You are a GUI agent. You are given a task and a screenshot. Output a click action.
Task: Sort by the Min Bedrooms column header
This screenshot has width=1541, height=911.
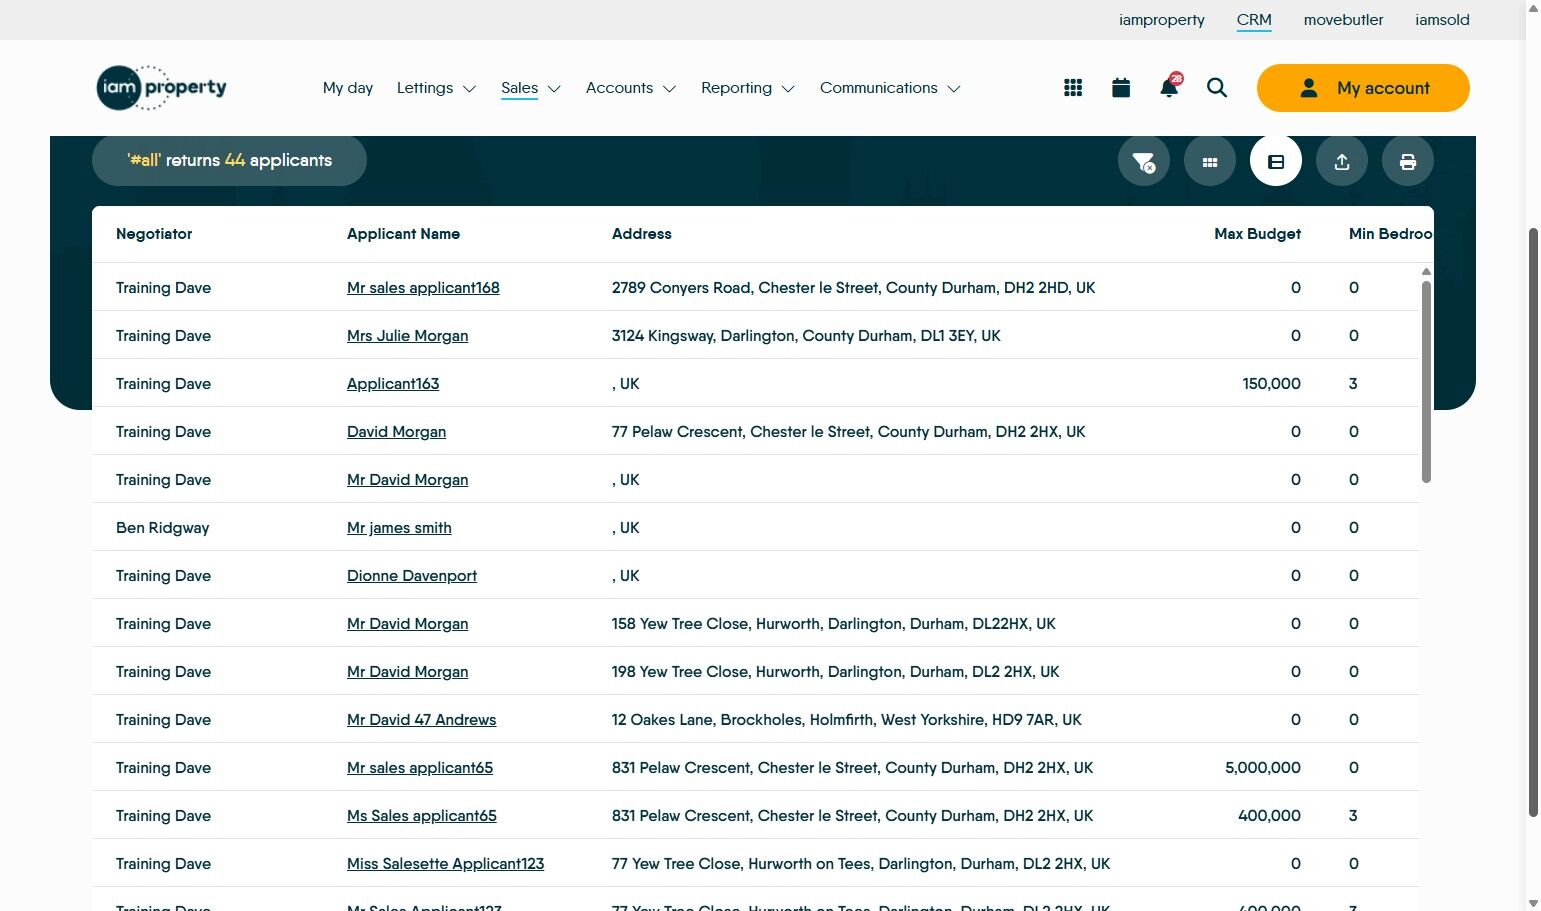(1391, 234)
